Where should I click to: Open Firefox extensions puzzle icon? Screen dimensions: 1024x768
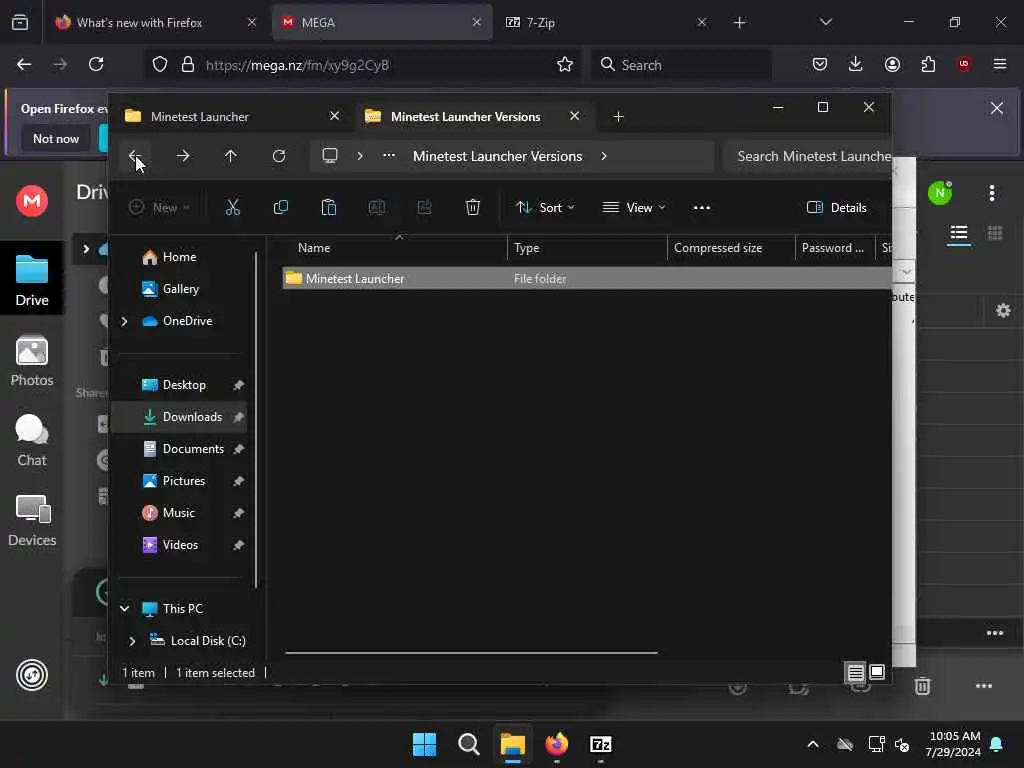[x=928, y=64]
